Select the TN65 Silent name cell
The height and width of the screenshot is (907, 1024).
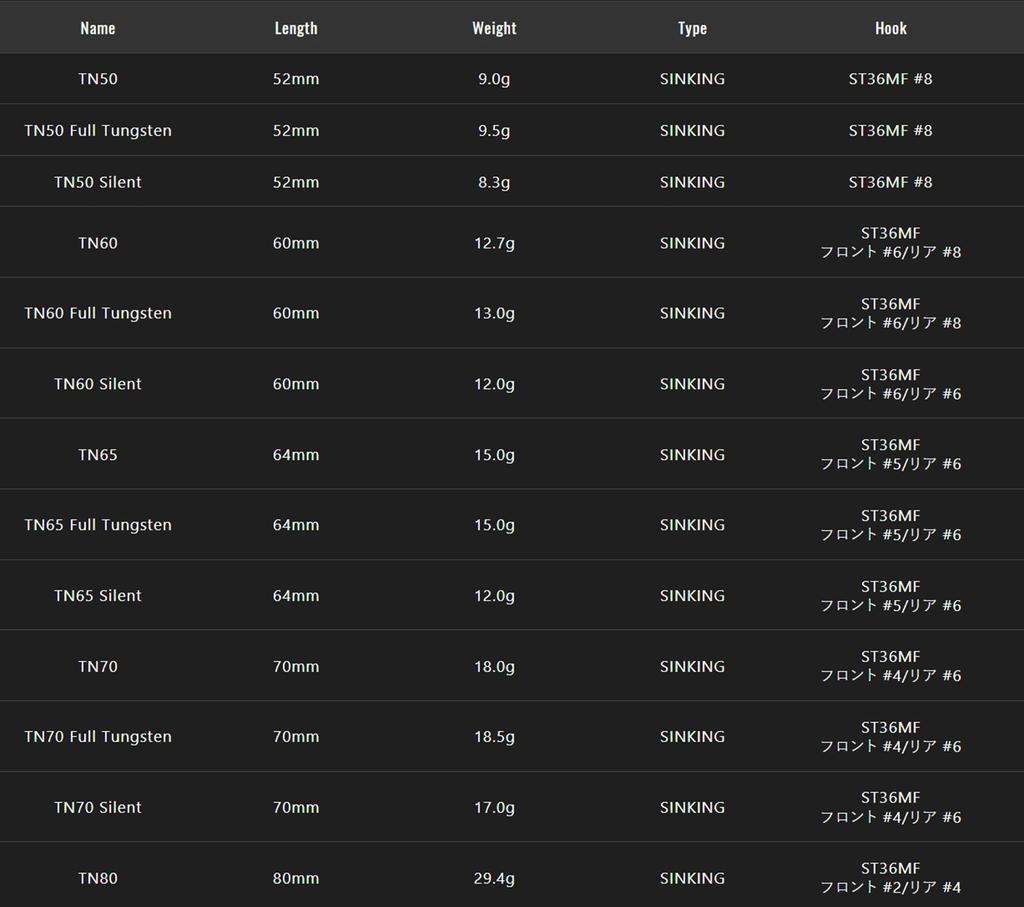98,596
